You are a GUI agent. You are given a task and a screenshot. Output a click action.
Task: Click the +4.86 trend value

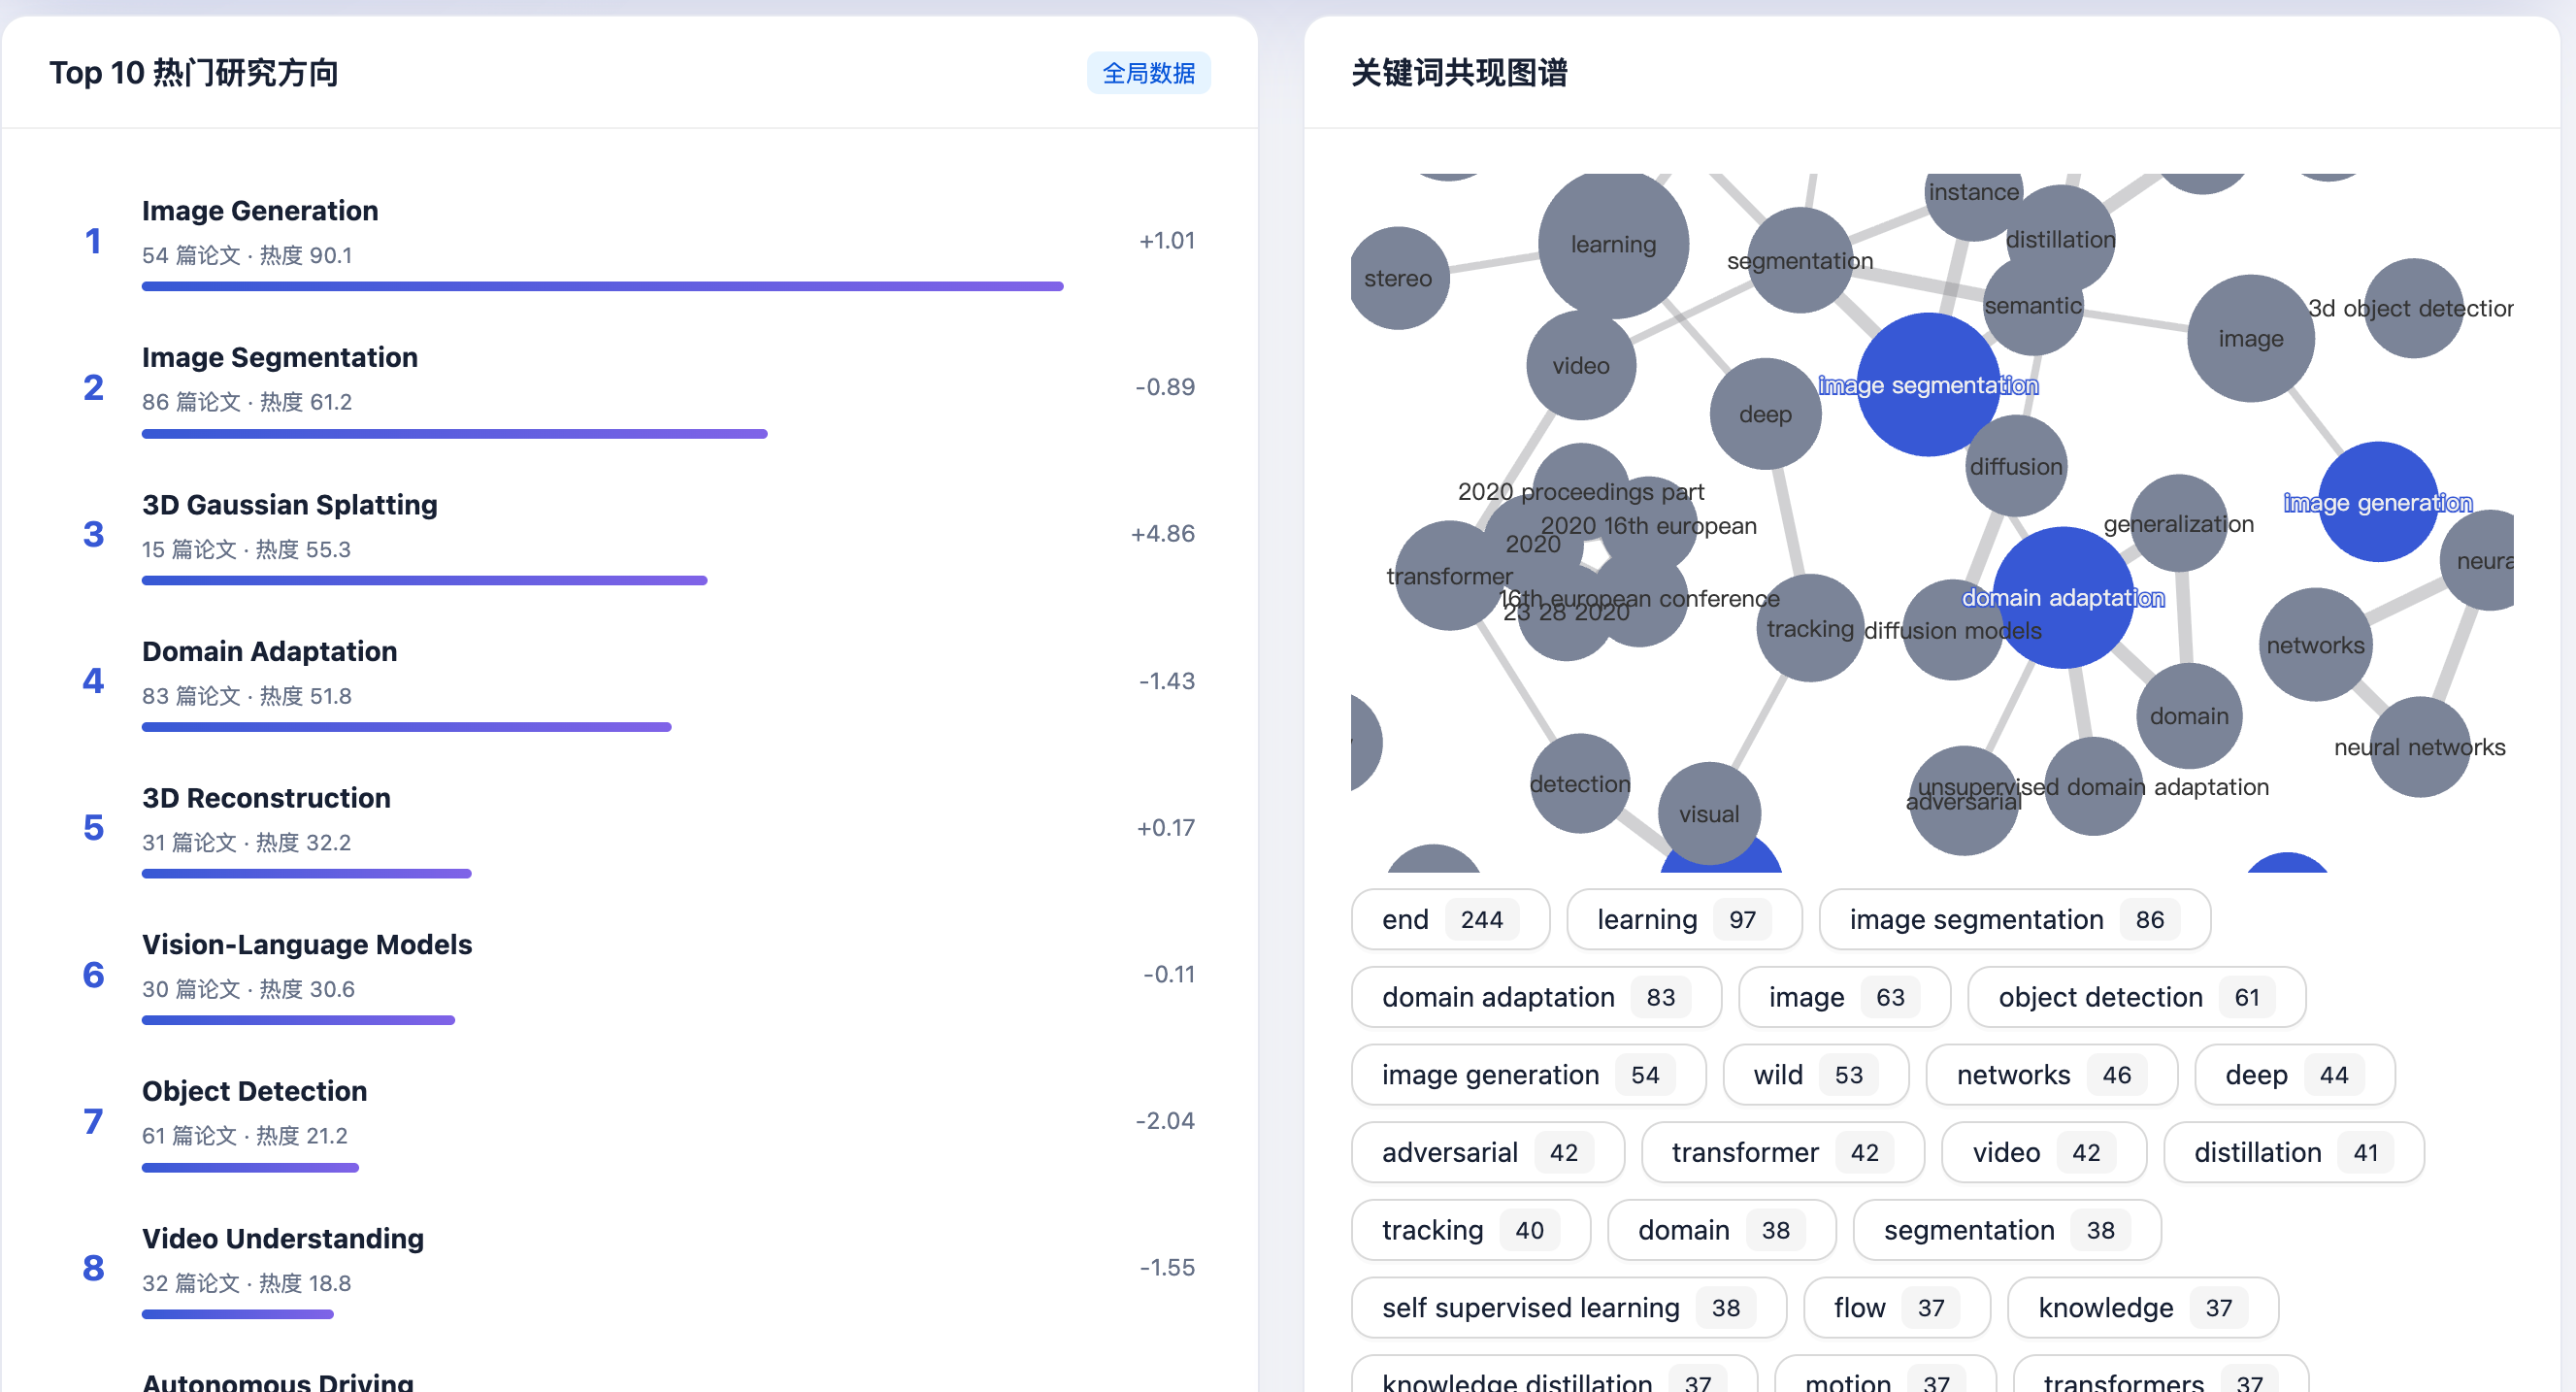pyautogui.click(x=1162, y=534)
